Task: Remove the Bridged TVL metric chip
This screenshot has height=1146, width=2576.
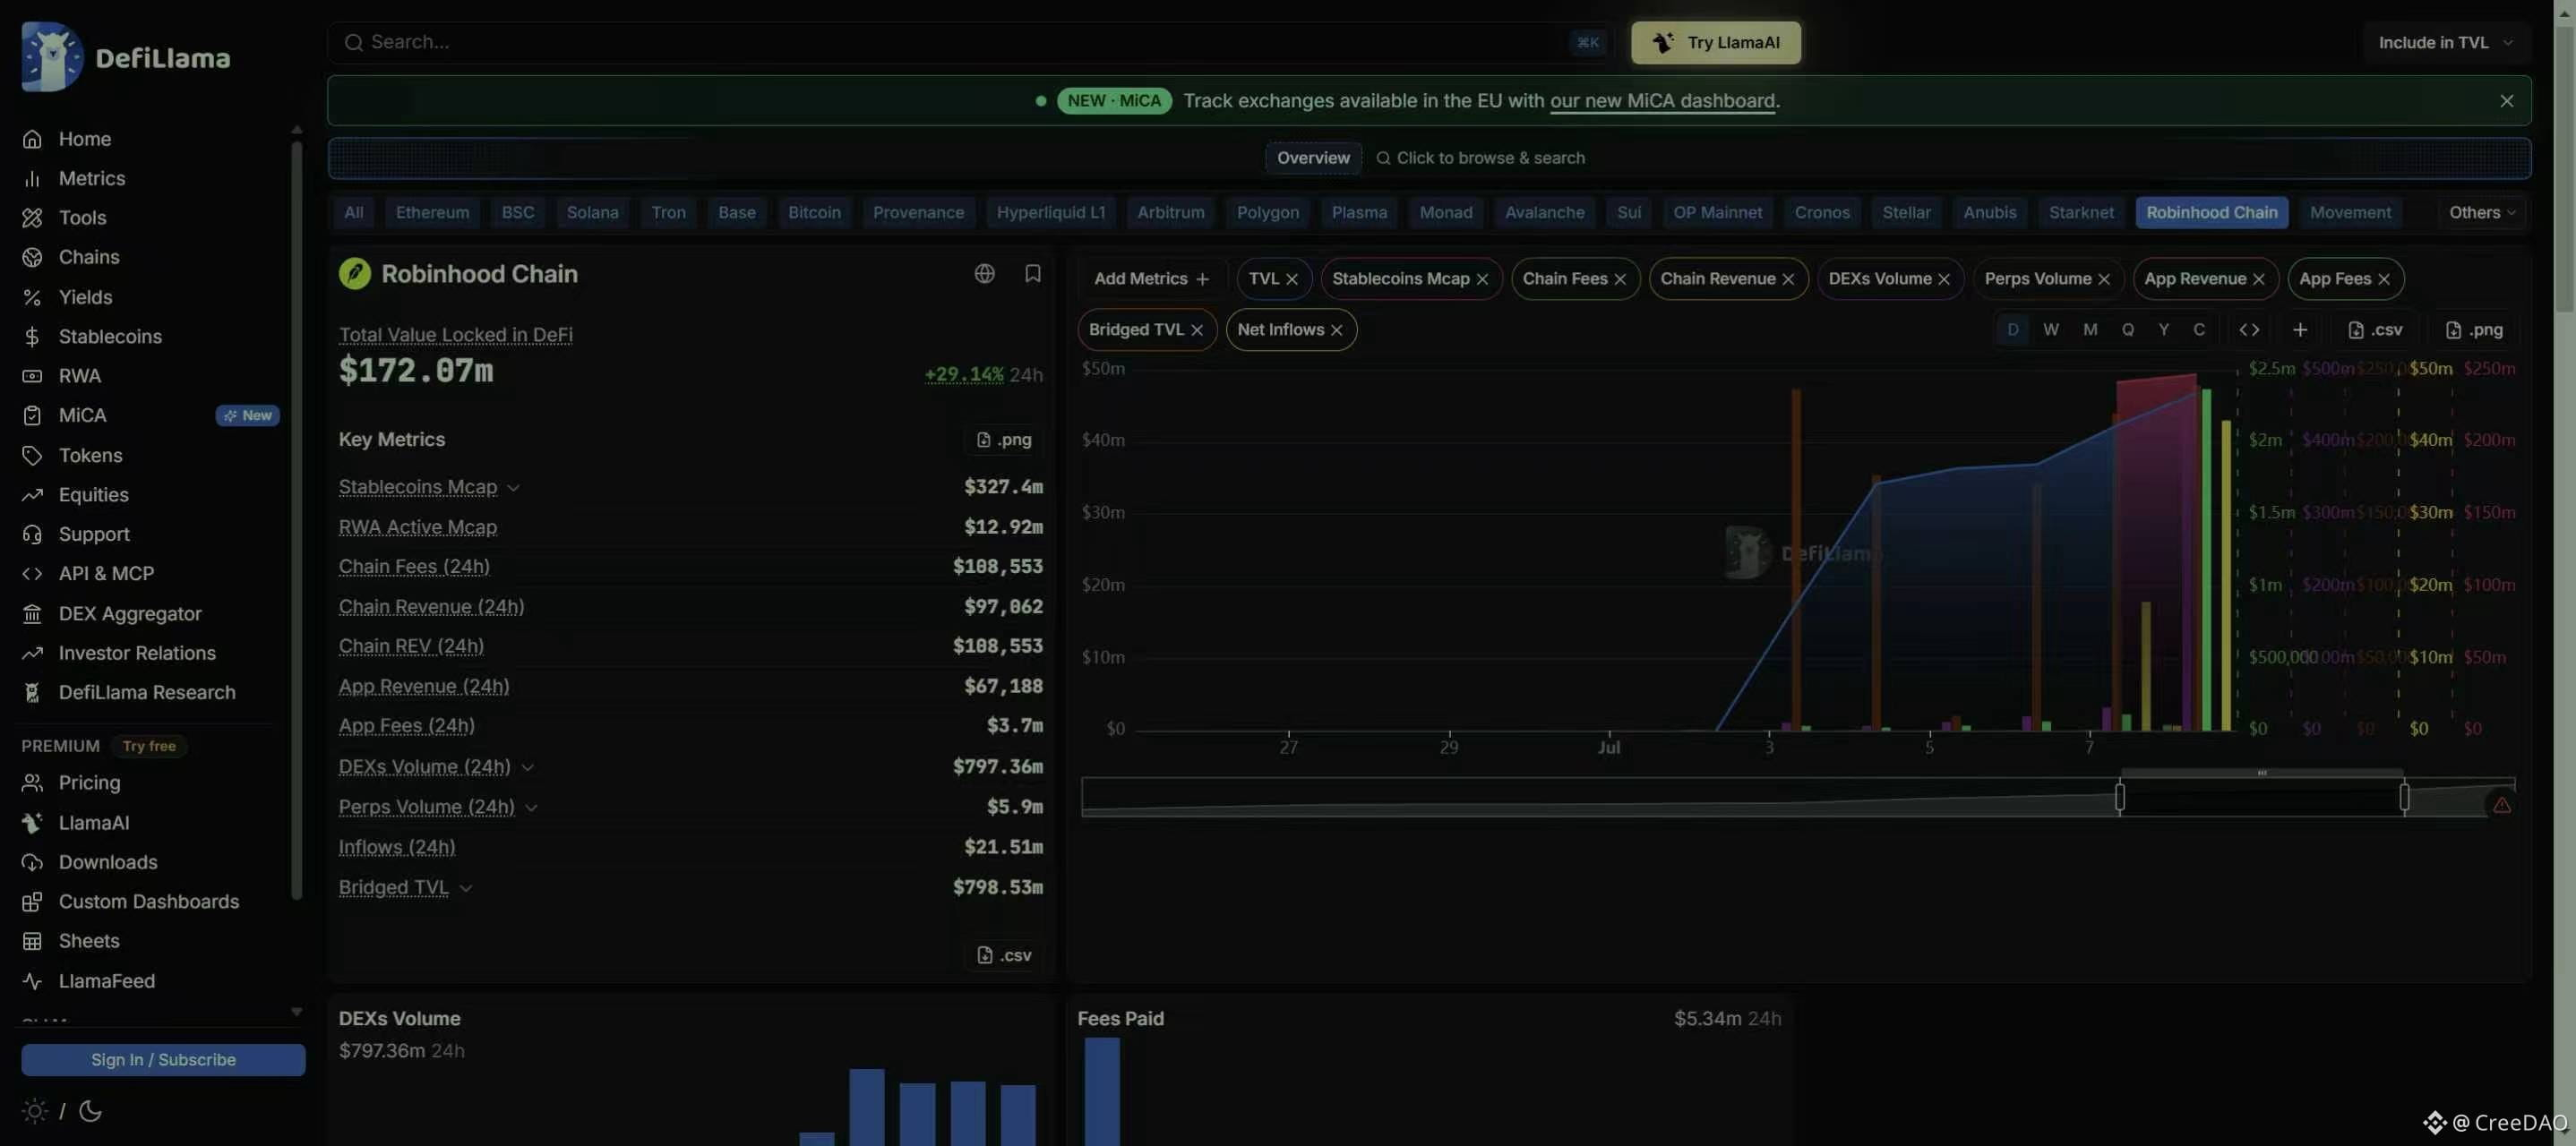Action: [1196, 330]
